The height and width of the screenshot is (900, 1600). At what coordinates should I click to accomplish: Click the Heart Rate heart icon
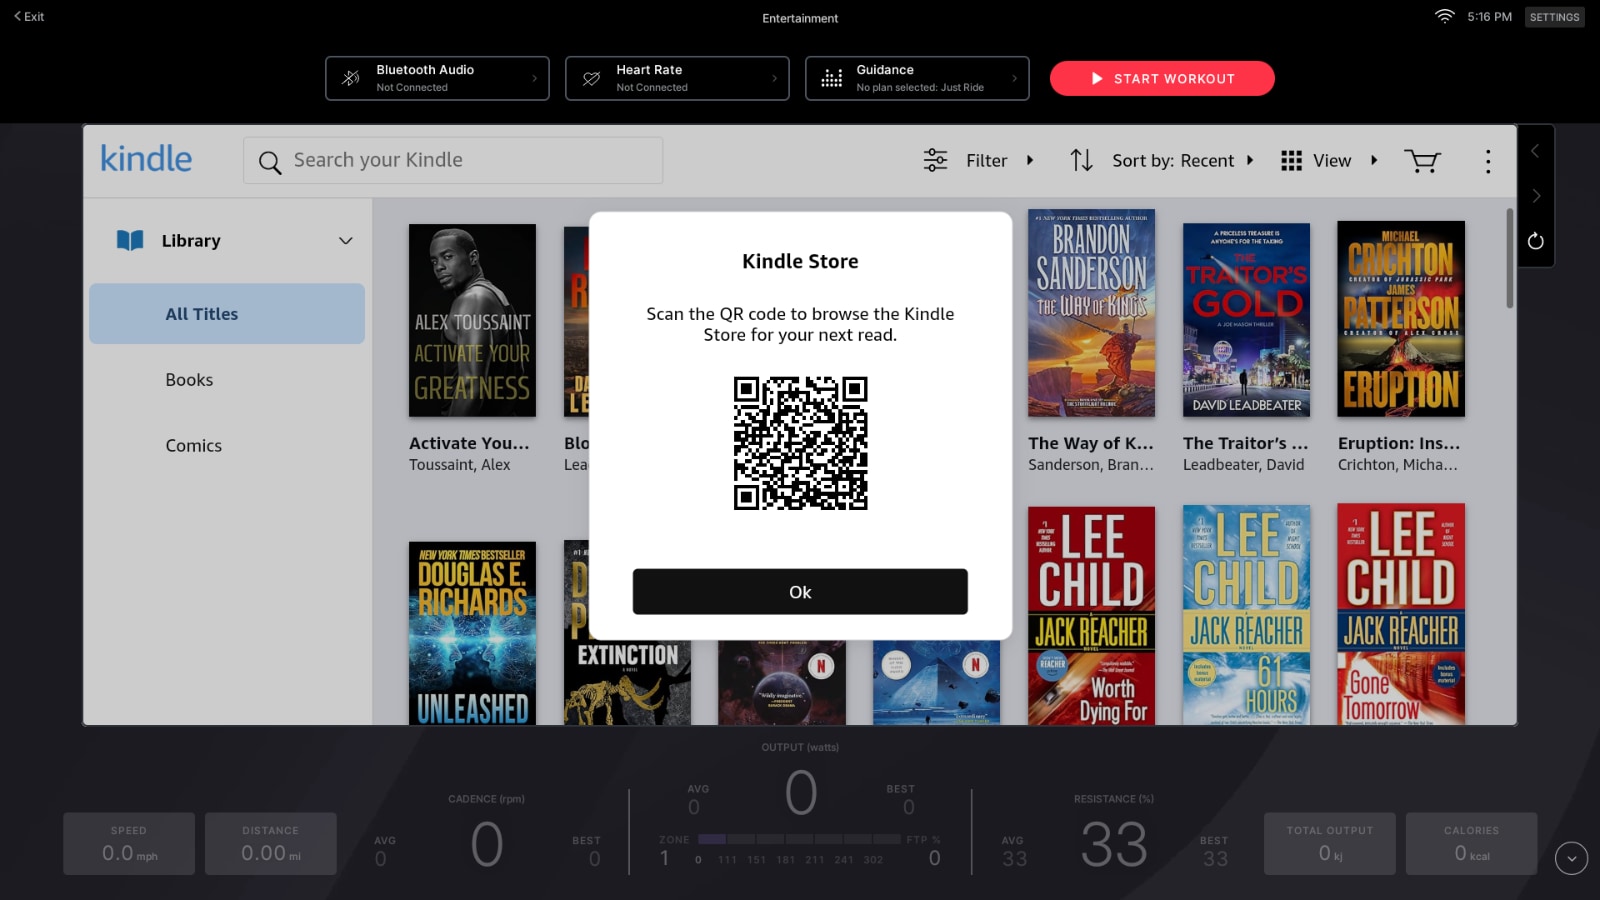(x=591, y=78)
